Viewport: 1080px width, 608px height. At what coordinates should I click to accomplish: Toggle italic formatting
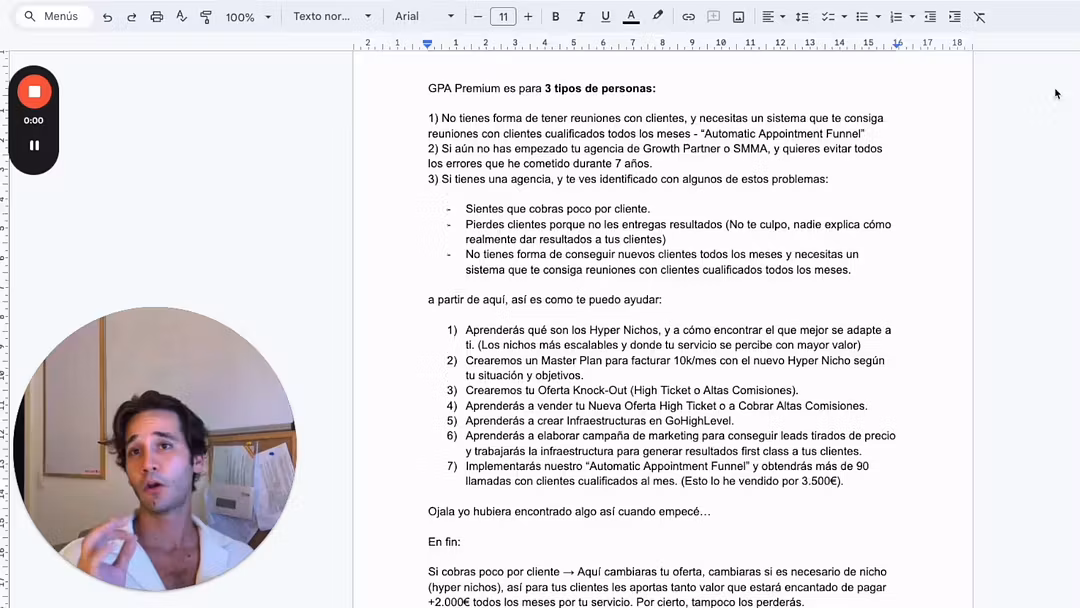click(580, 17)
